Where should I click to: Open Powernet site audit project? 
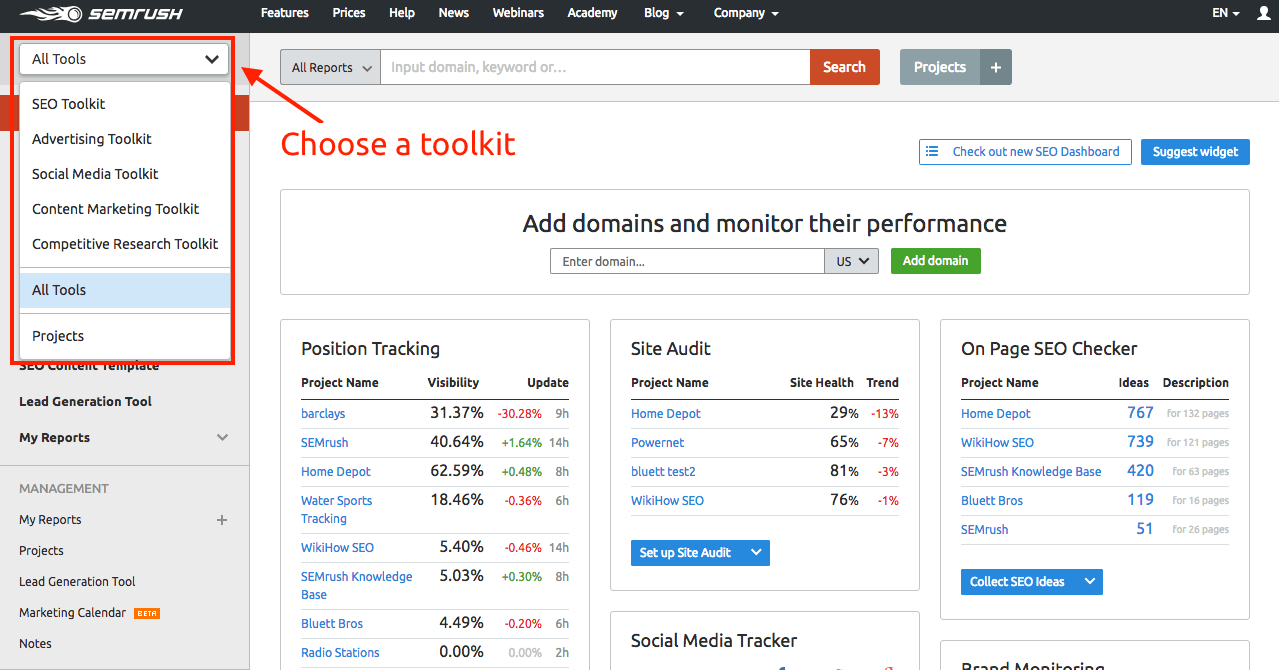pos(658,443)
